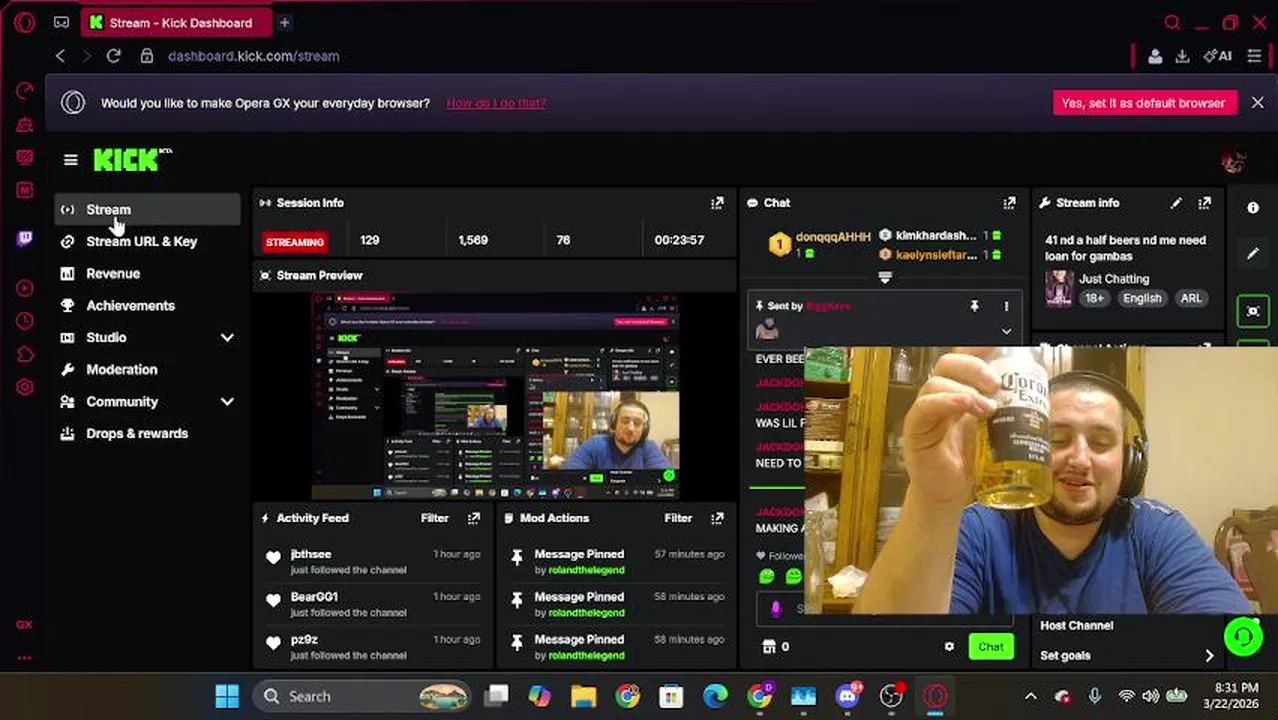Open Windows Start menu
Viewport: 1278px width, 720px height.
point(227,696)
